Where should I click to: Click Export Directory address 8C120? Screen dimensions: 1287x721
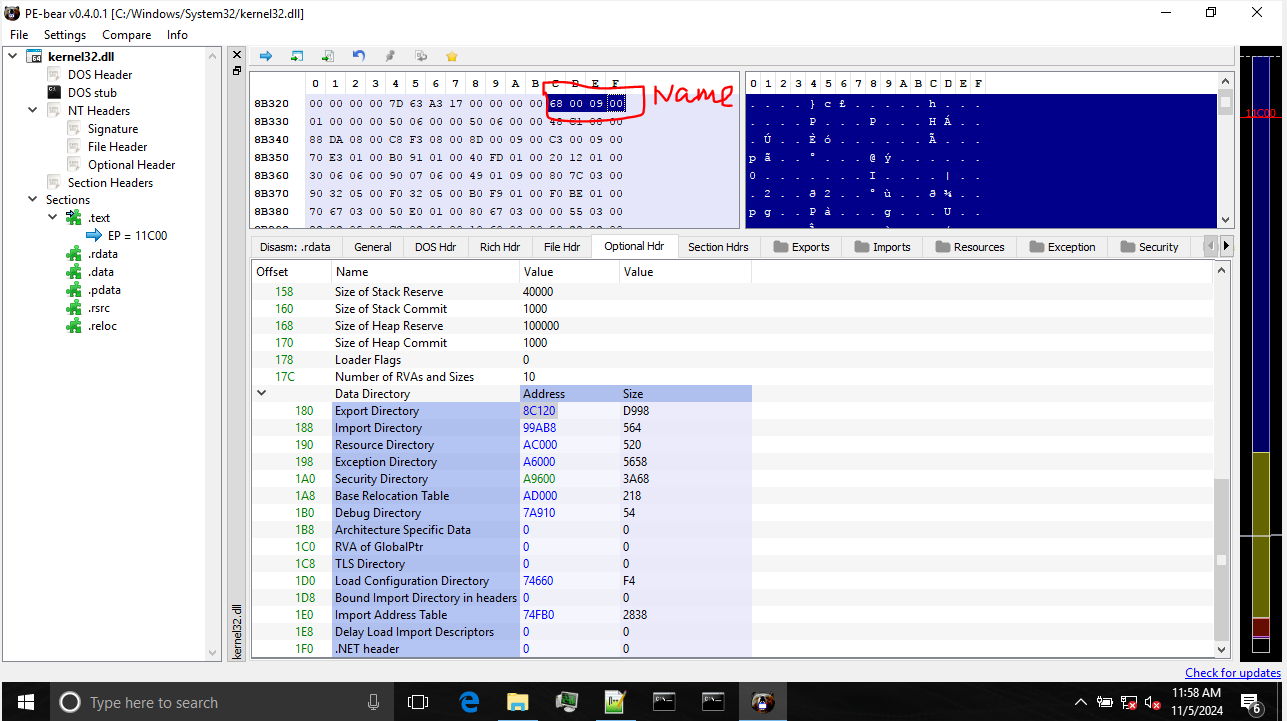click(x=539, y=411)
